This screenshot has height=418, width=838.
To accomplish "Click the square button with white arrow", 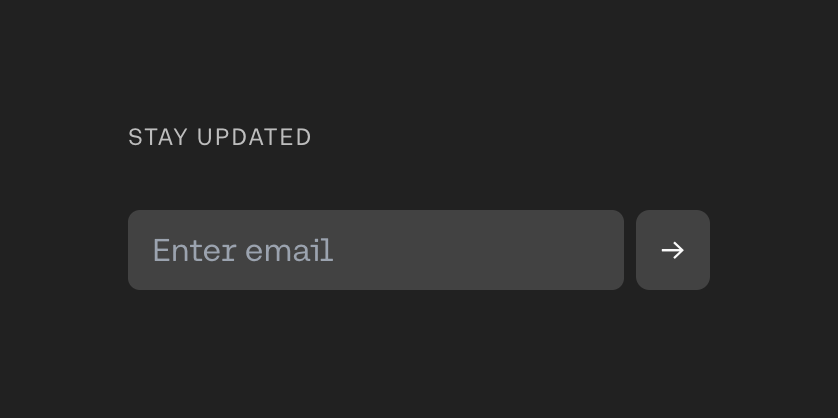I will pyautogui.click(x=672, y=250).
